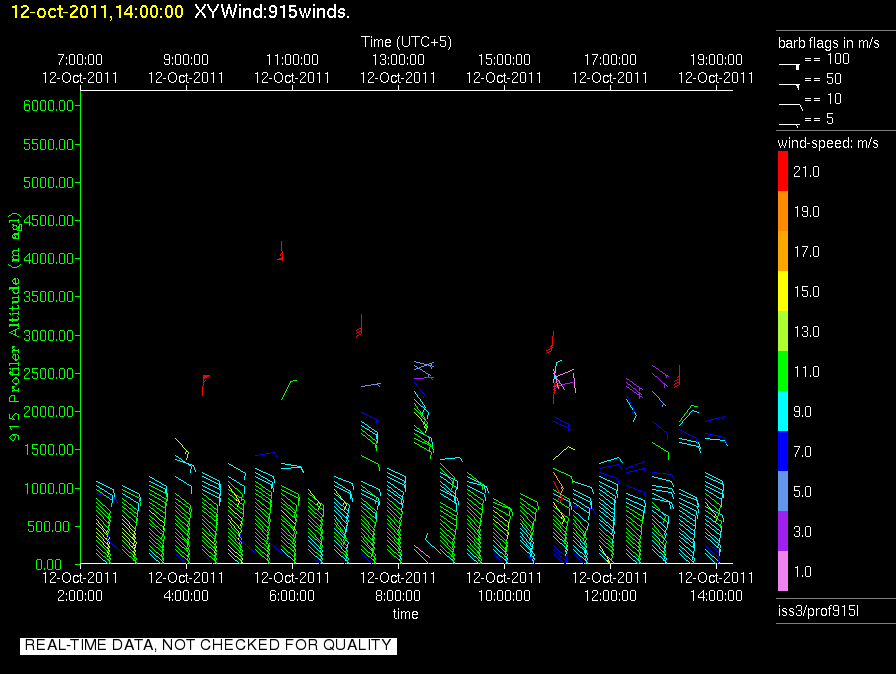Click the 'barb flags in m/s' legend heading
The image size is (896, 674).
coord(829,43)
